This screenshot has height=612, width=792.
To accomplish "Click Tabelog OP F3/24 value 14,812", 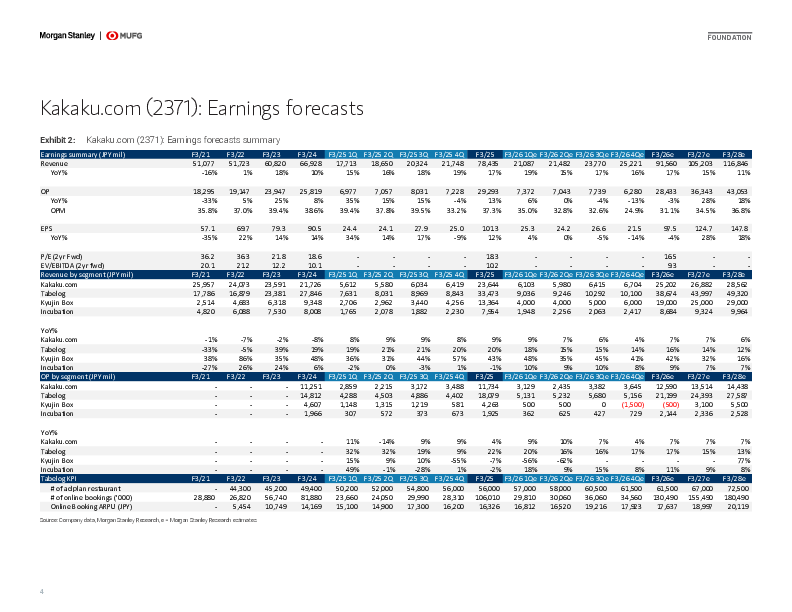I will coord(311,396).
